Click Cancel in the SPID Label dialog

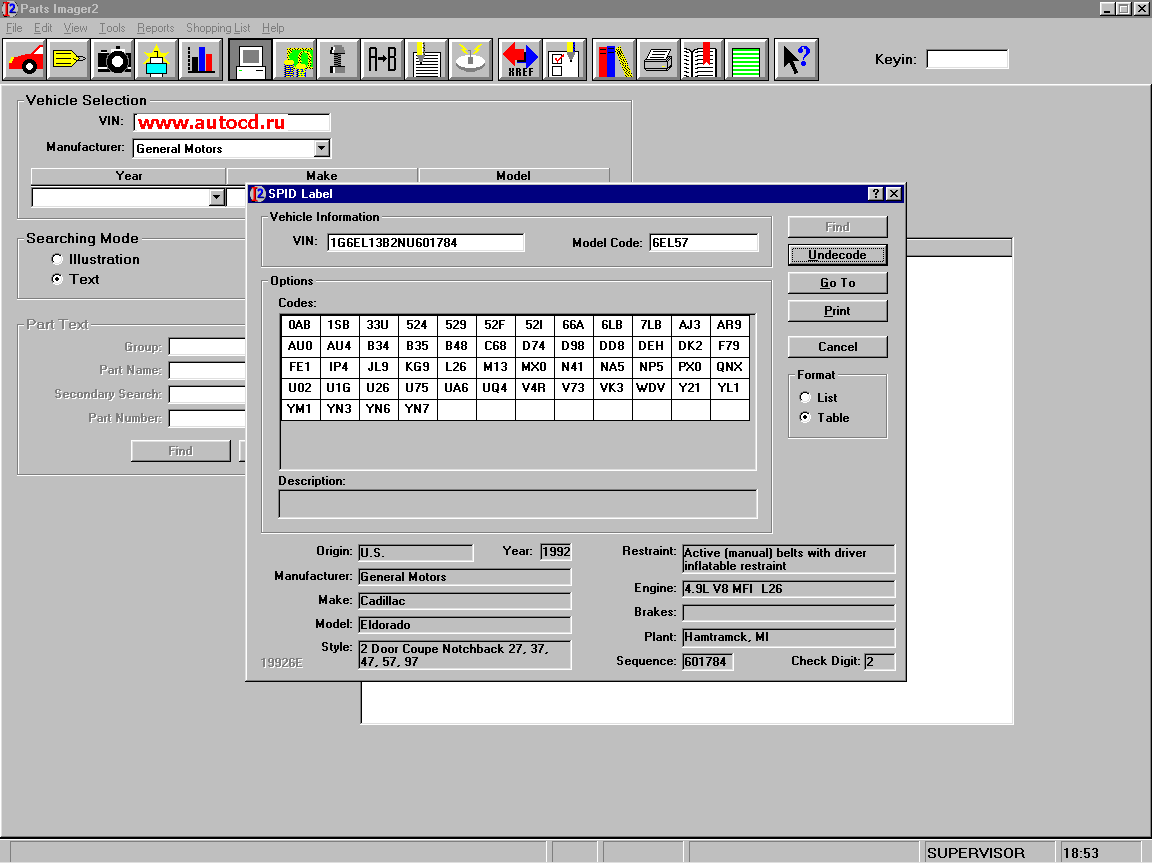pyautogui.click(x=838, y=347)
